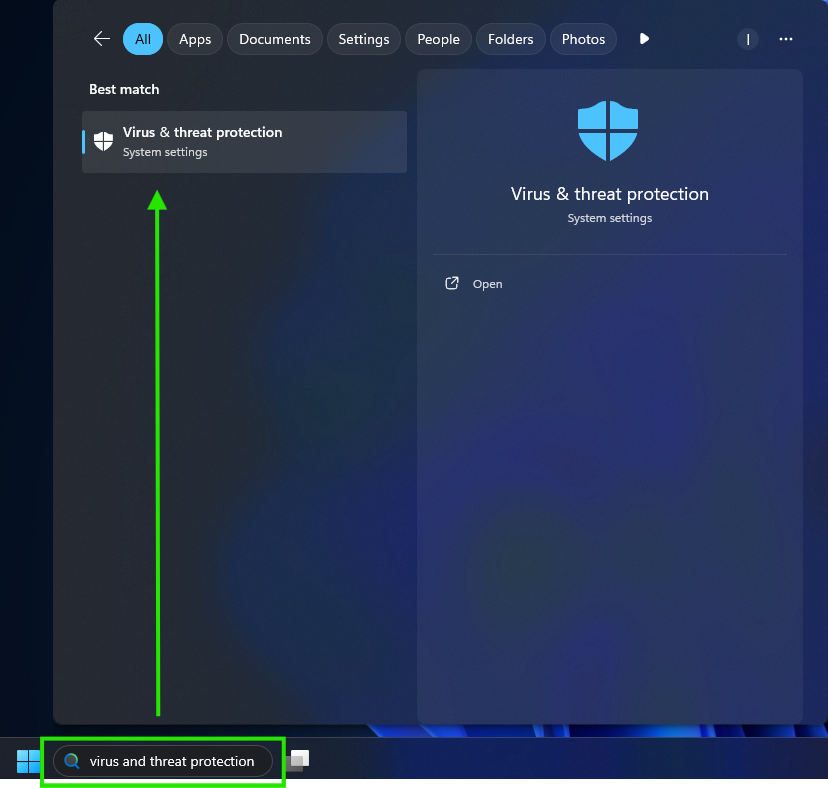Click the large blue shield icon

pos(608,130)
